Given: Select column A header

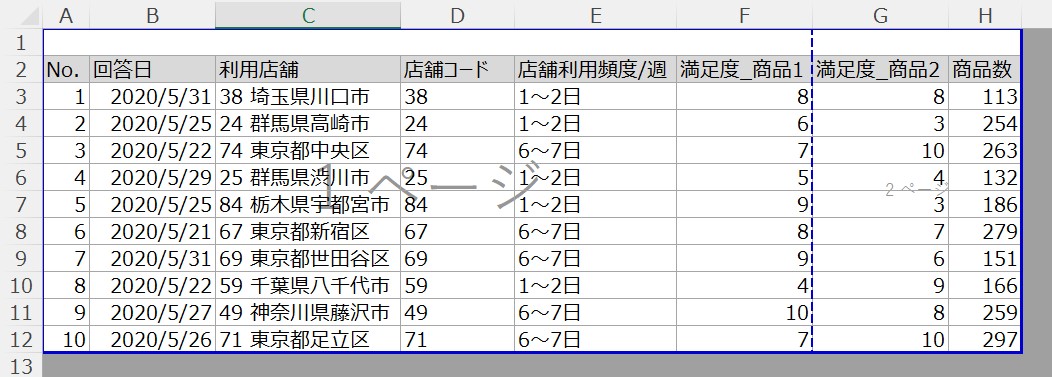Looking at the screenshot, I should click(66, 15).
